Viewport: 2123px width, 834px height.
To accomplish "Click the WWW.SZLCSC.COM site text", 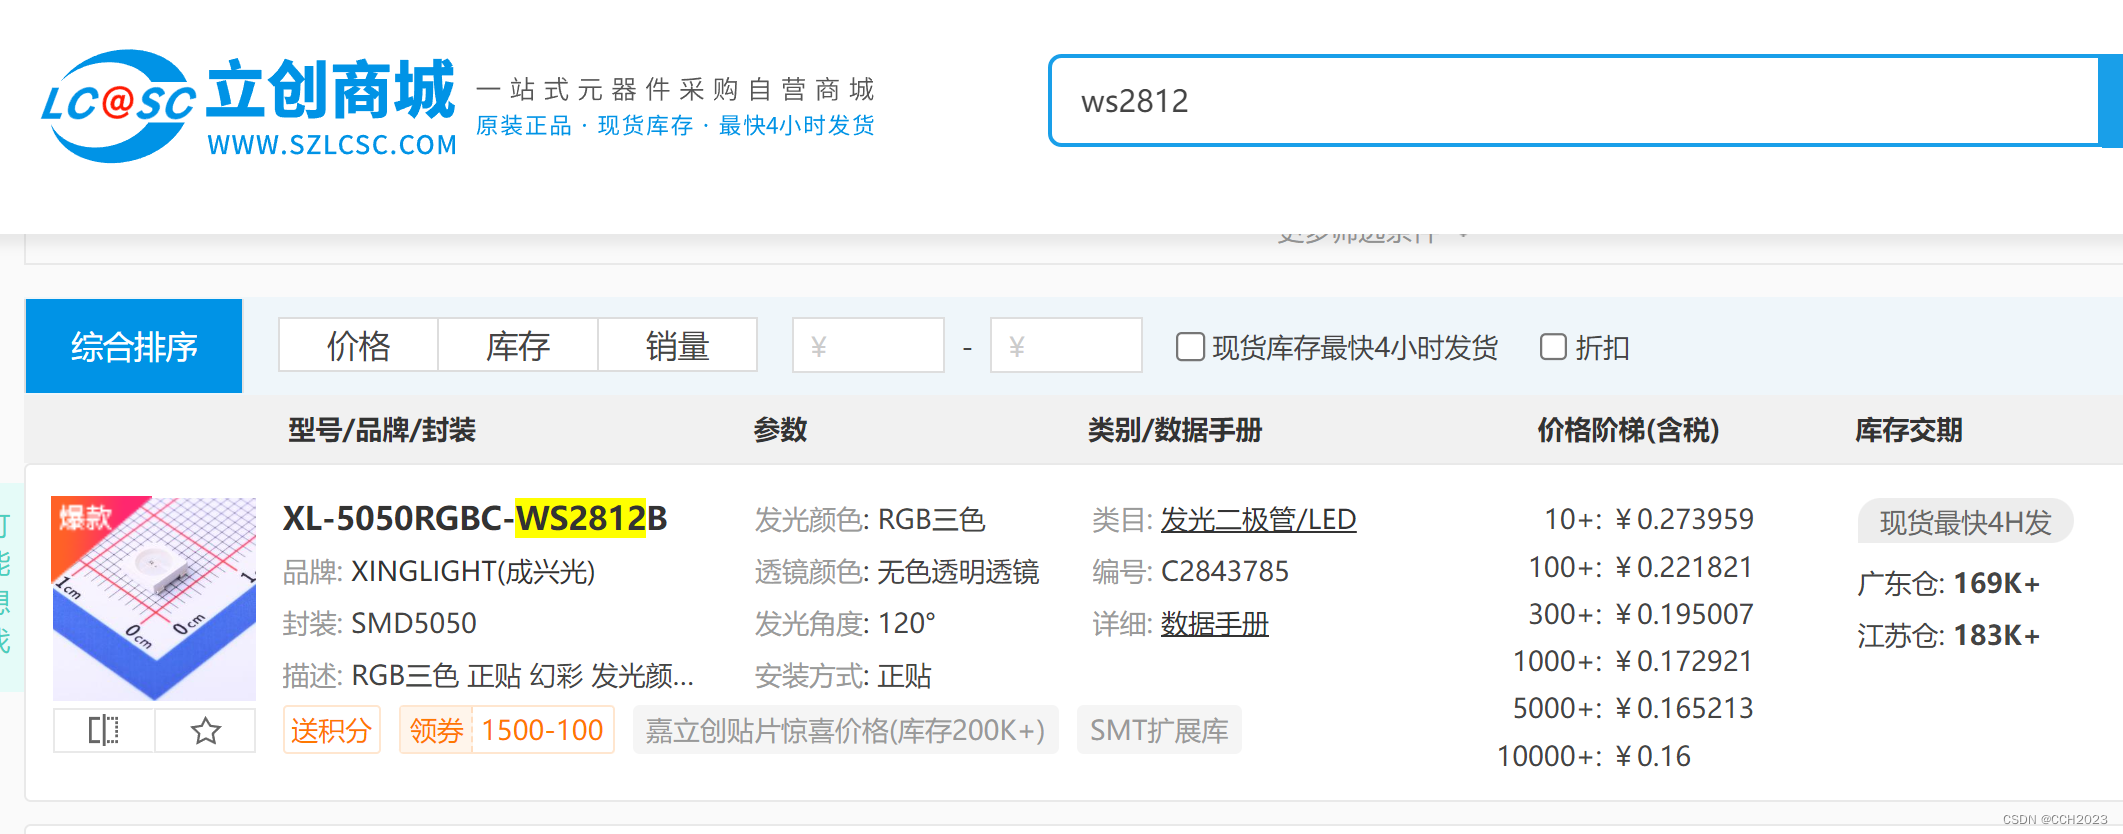I will tap(332, 145).
